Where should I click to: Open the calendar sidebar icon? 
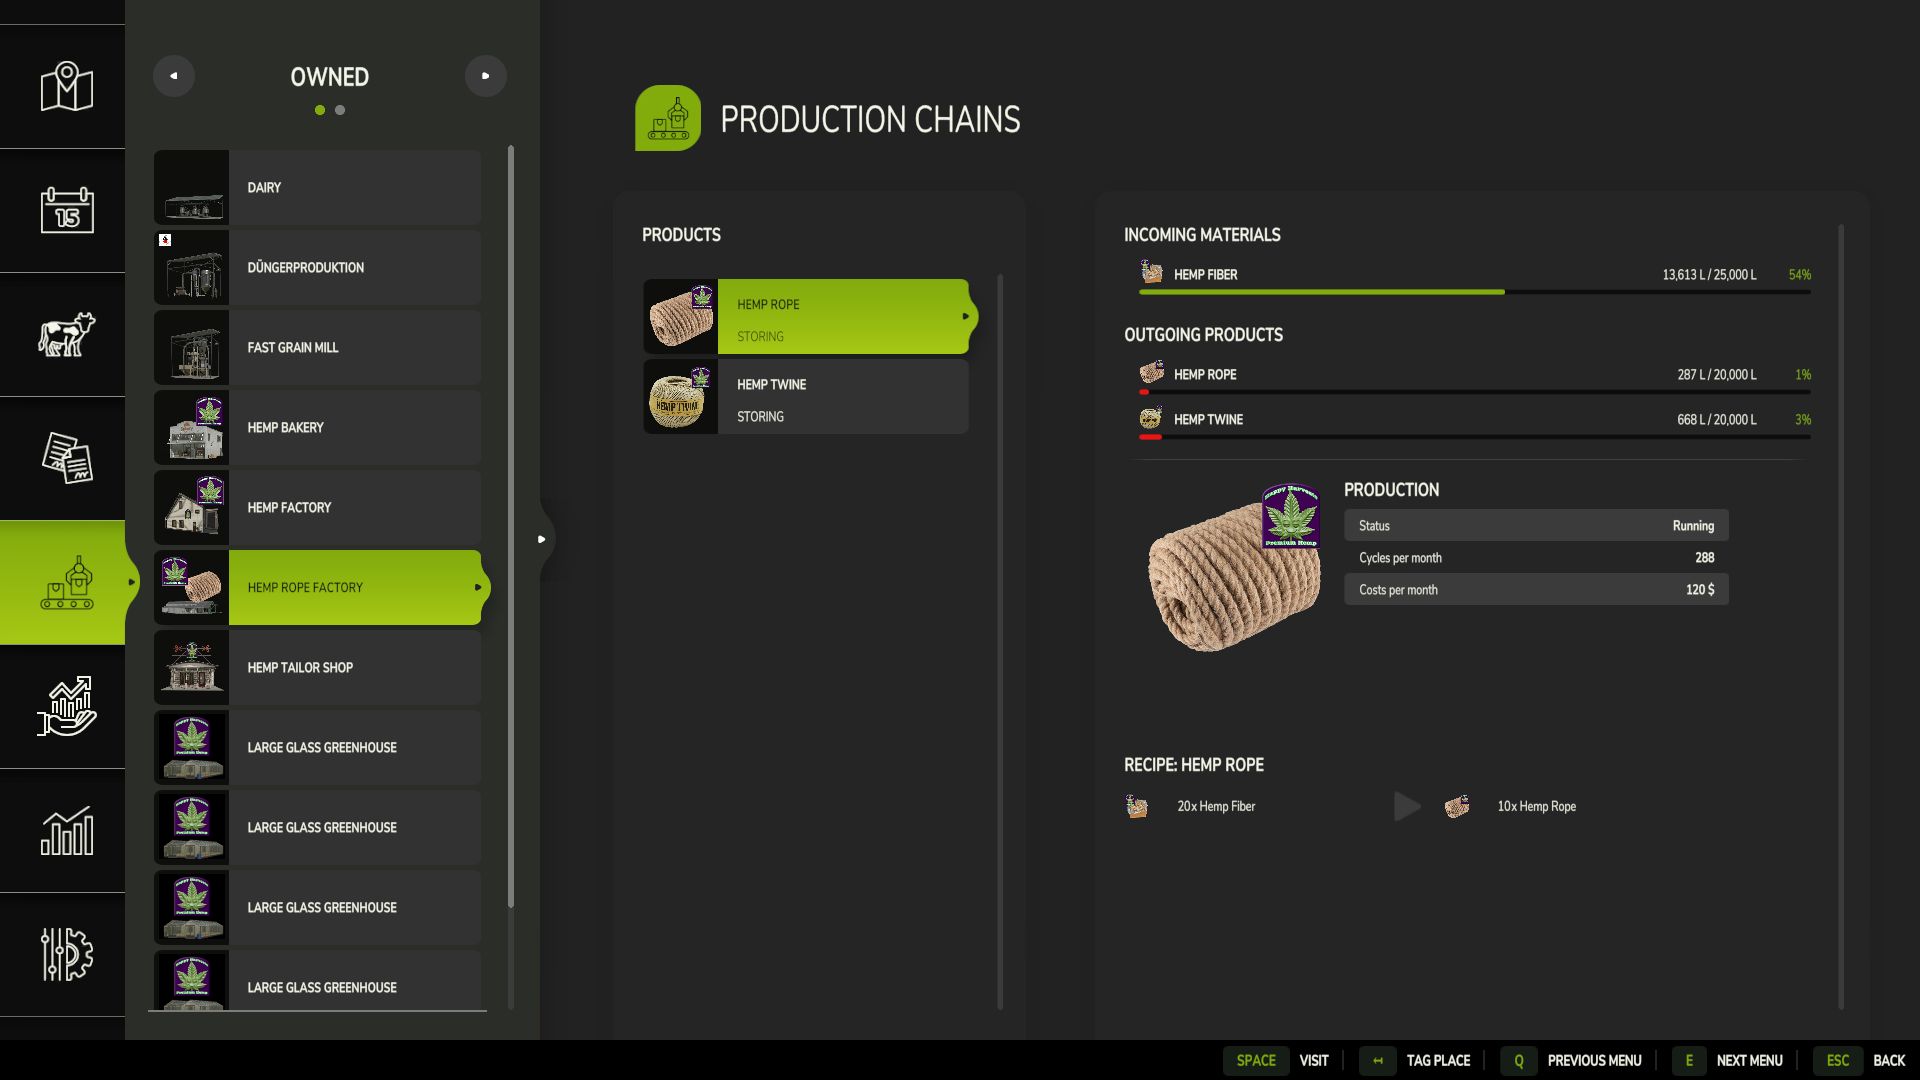(66, 210)
